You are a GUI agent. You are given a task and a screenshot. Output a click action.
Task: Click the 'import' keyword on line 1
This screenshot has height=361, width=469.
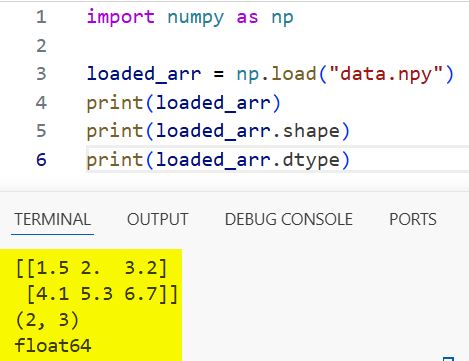pyautogui.click(x=121, y=17)
